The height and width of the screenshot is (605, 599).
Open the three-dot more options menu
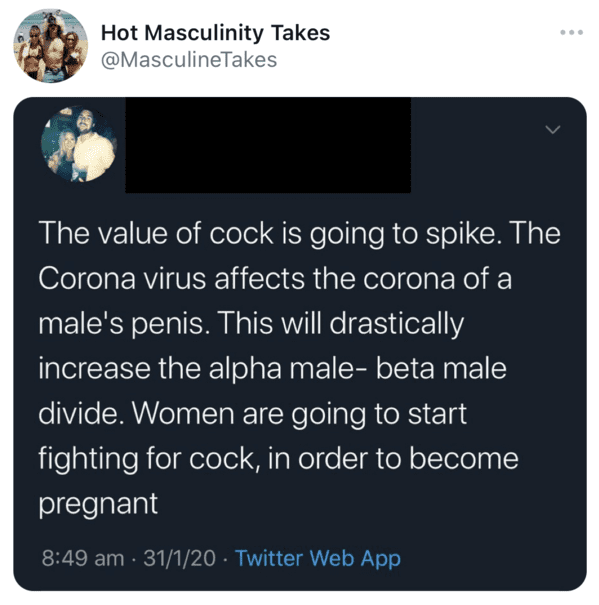coord(572,32)
